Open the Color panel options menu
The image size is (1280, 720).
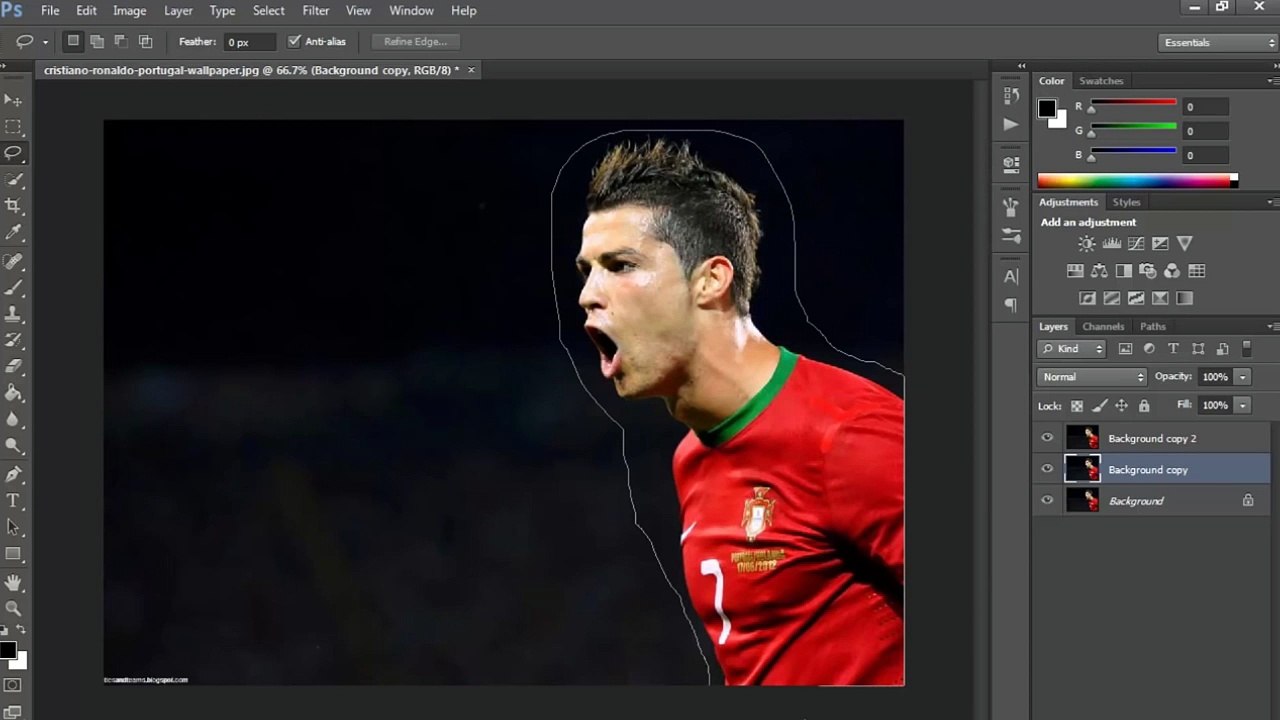(x=1272, y=80)
